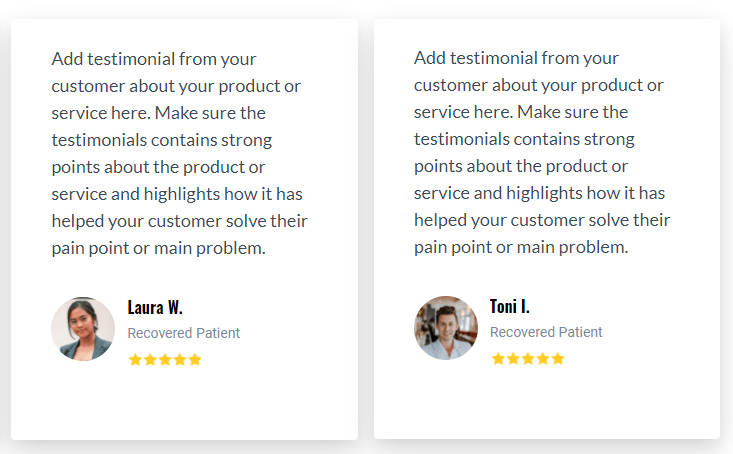Select the Laura W. name heading
The image size is (733, 454).
(155, 308)
